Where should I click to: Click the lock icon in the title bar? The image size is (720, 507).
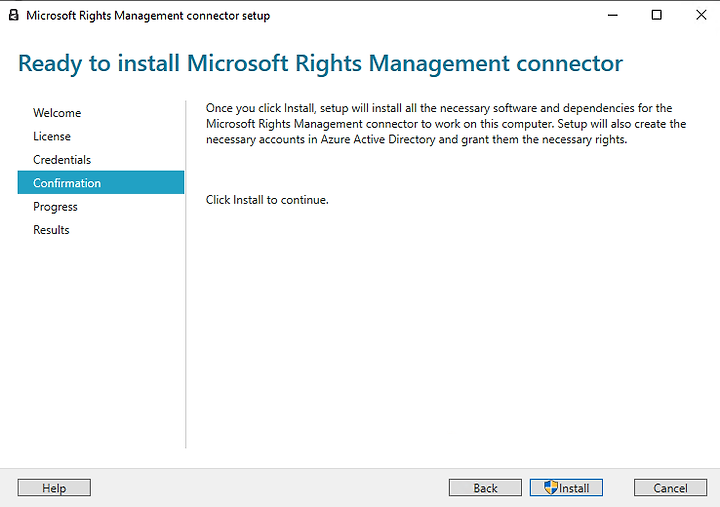[14, 15]
